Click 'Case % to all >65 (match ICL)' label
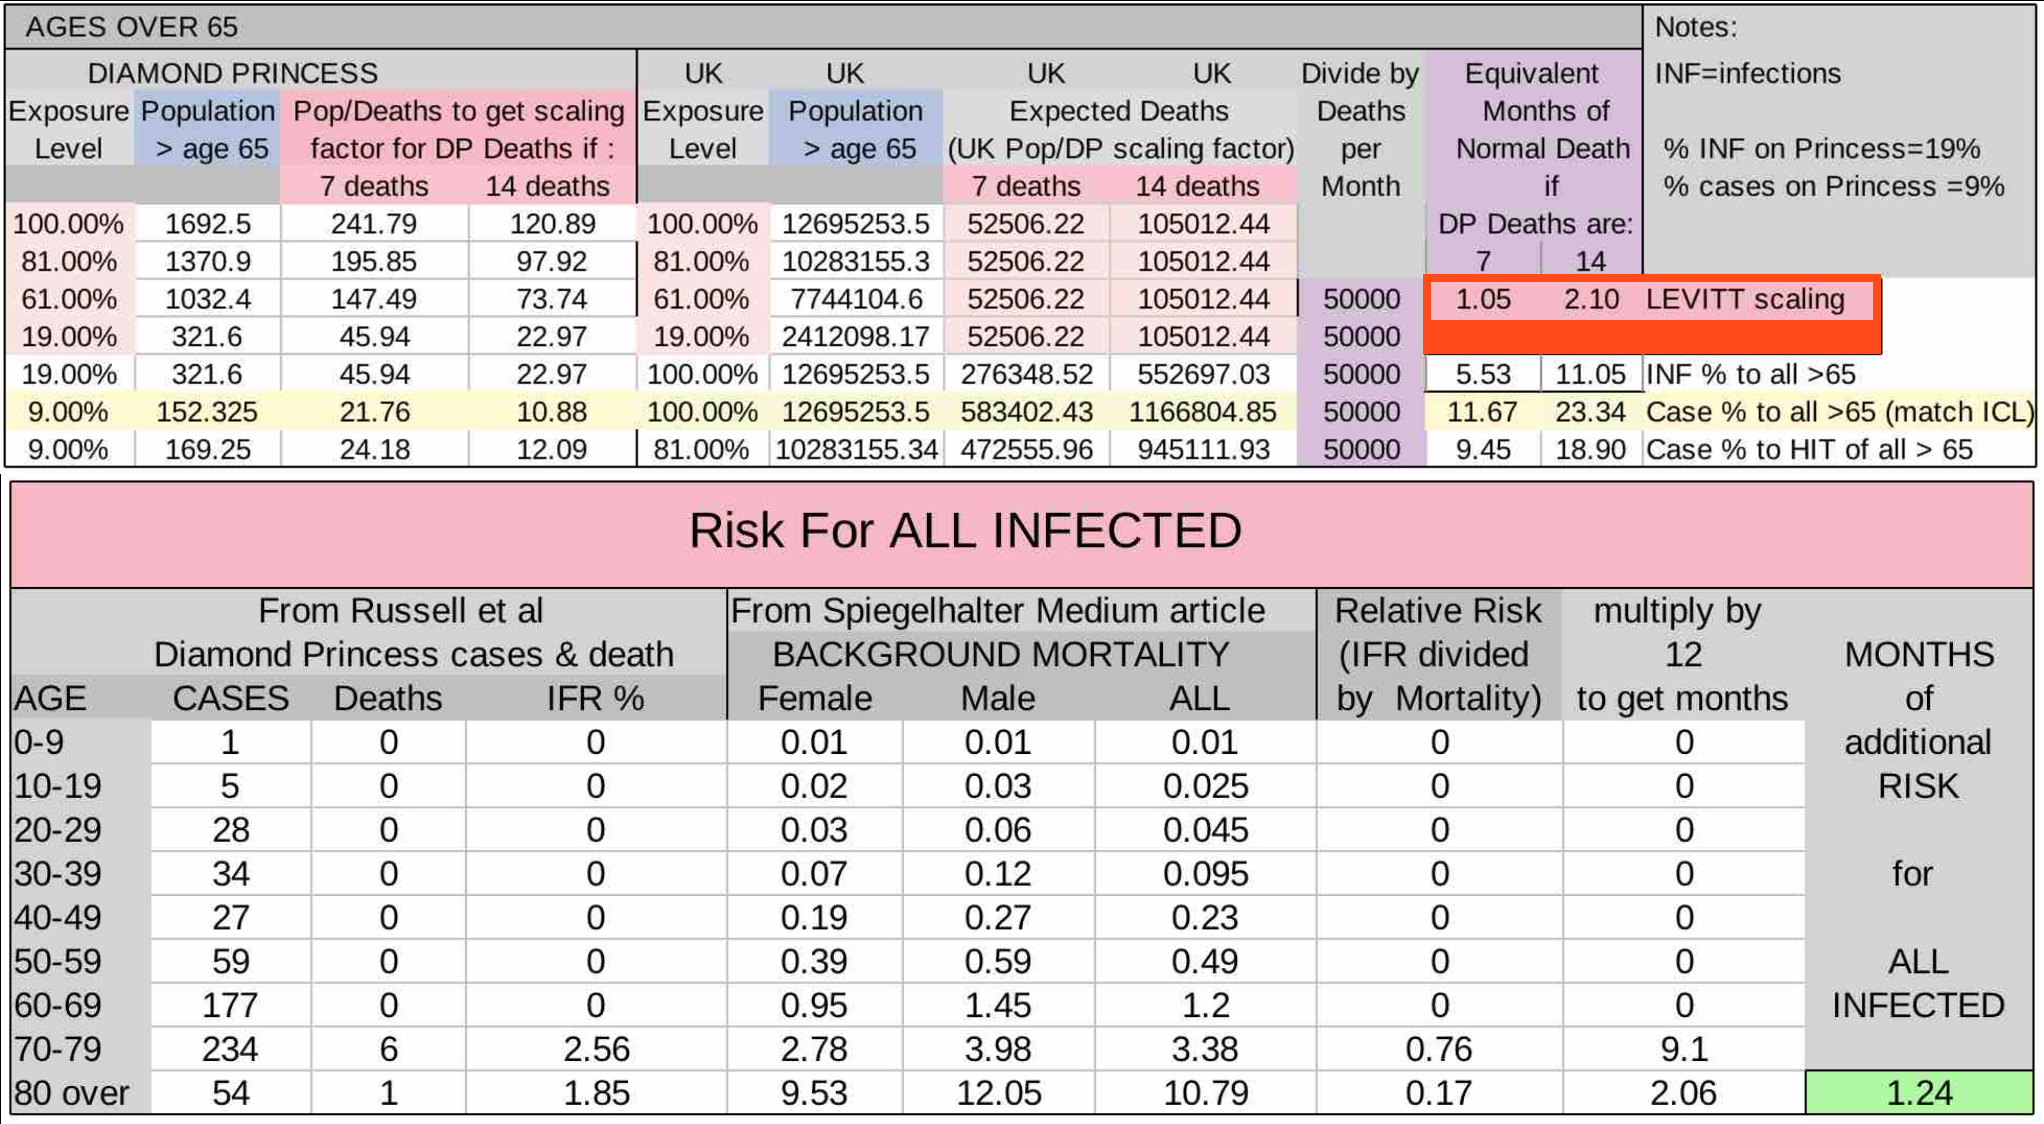This screenshot has width=2044, height=1124. tap(1840, 412)
